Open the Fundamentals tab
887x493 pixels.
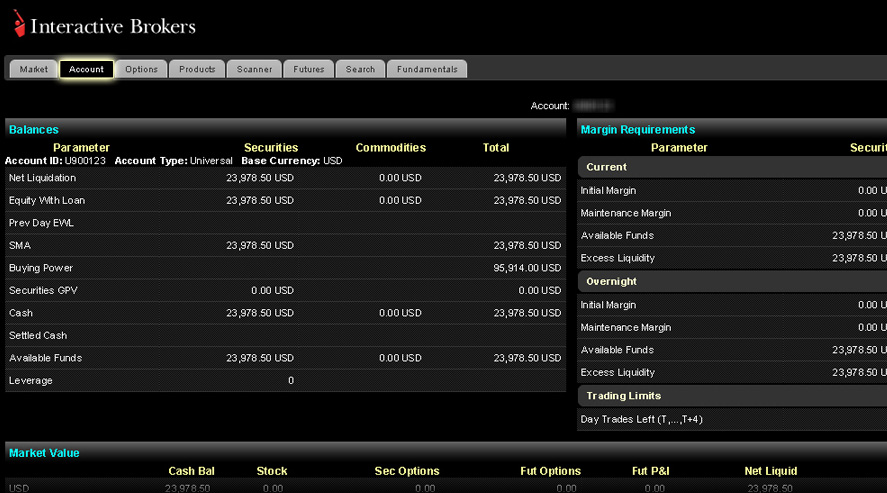pos(427,69)
